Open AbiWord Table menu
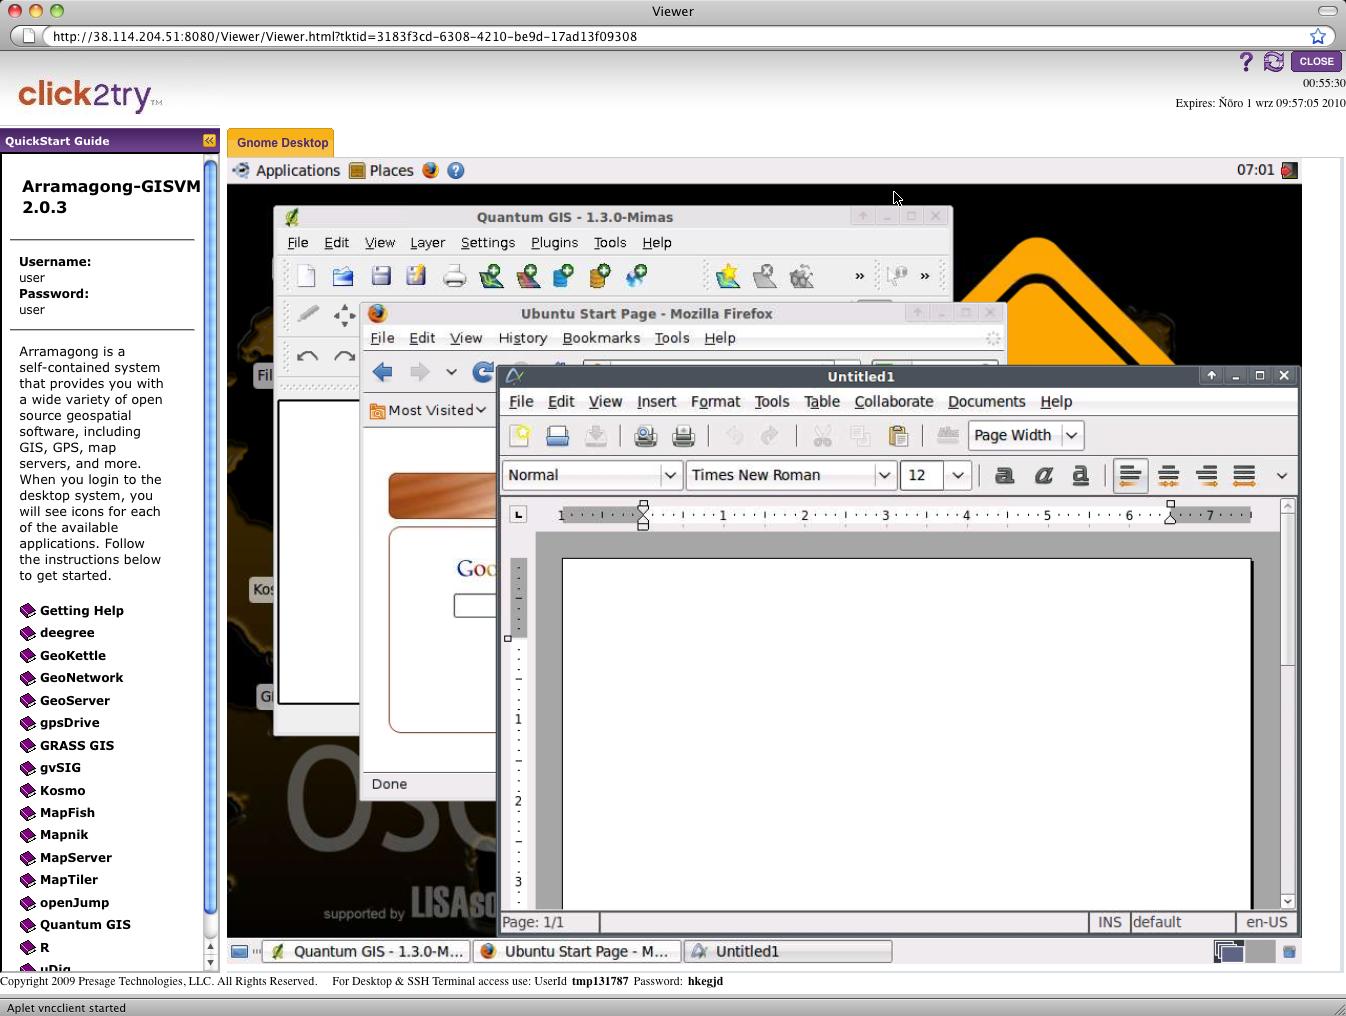 click(822, 402)
